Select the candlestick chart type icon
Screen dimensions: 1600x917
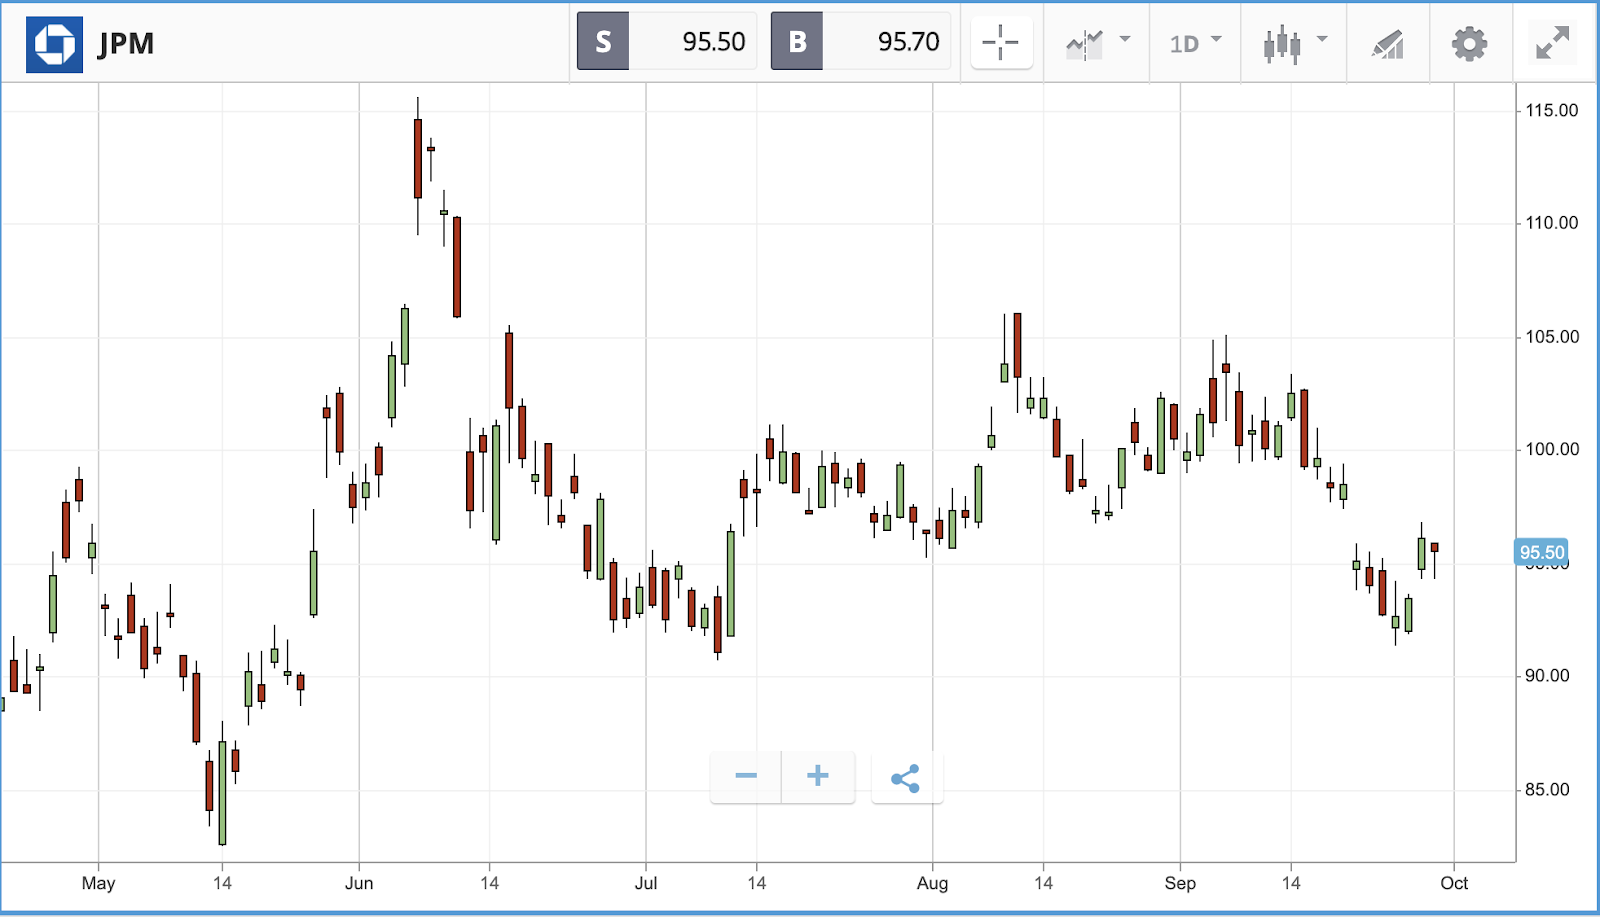[1282, 44]
